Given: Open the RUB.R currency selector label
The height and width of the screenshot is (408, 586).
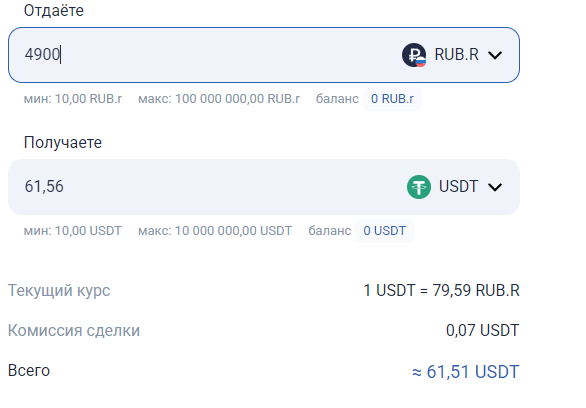Looking at the screenshot, I should [x=456, y=55].
